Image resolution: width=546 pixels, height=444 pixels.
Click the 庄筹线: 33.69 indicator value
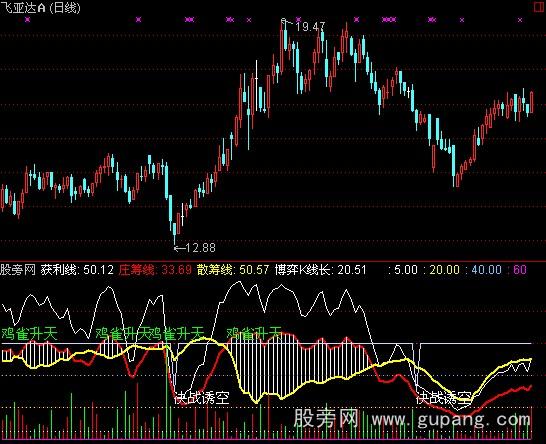click(x=155, y=270)
